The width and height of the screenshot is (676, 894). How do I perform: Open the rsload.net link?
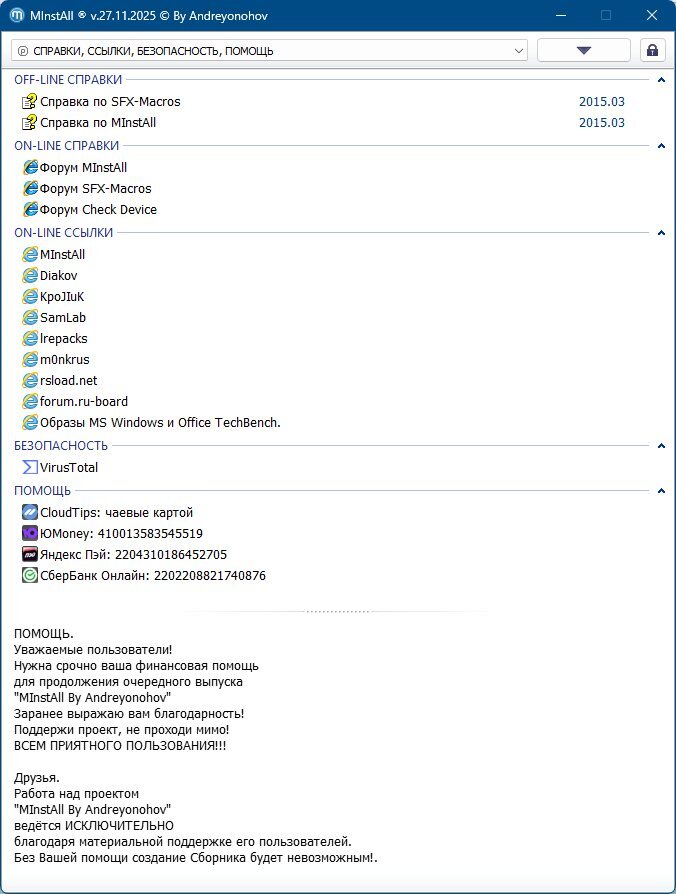click(69, 380)
